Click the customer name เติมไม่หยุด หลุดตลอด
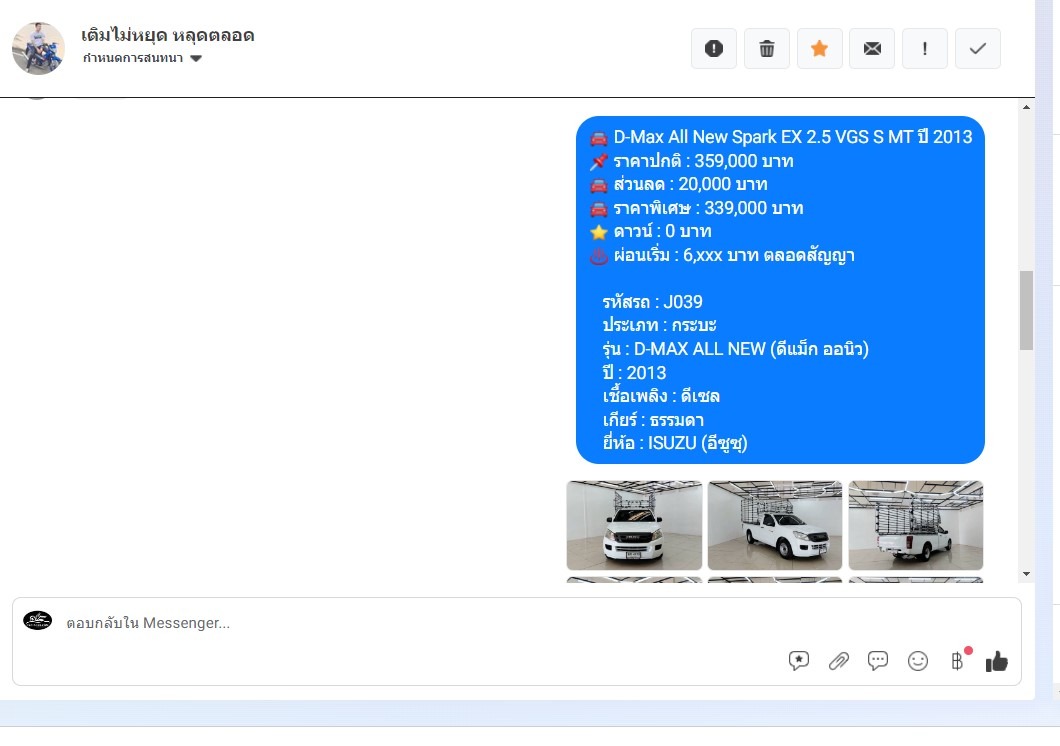 click(168, 35)
